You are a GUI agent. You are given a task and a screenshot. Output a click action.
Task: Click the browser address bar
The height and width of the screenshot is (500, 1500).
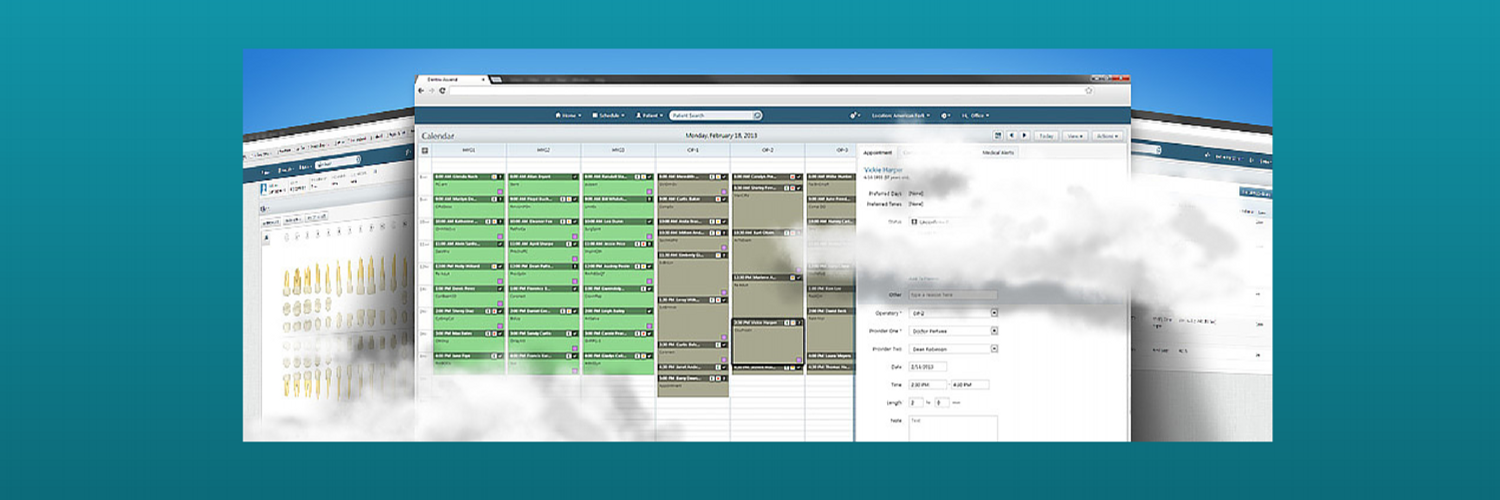pyautogui.click(x=770, y=91)
